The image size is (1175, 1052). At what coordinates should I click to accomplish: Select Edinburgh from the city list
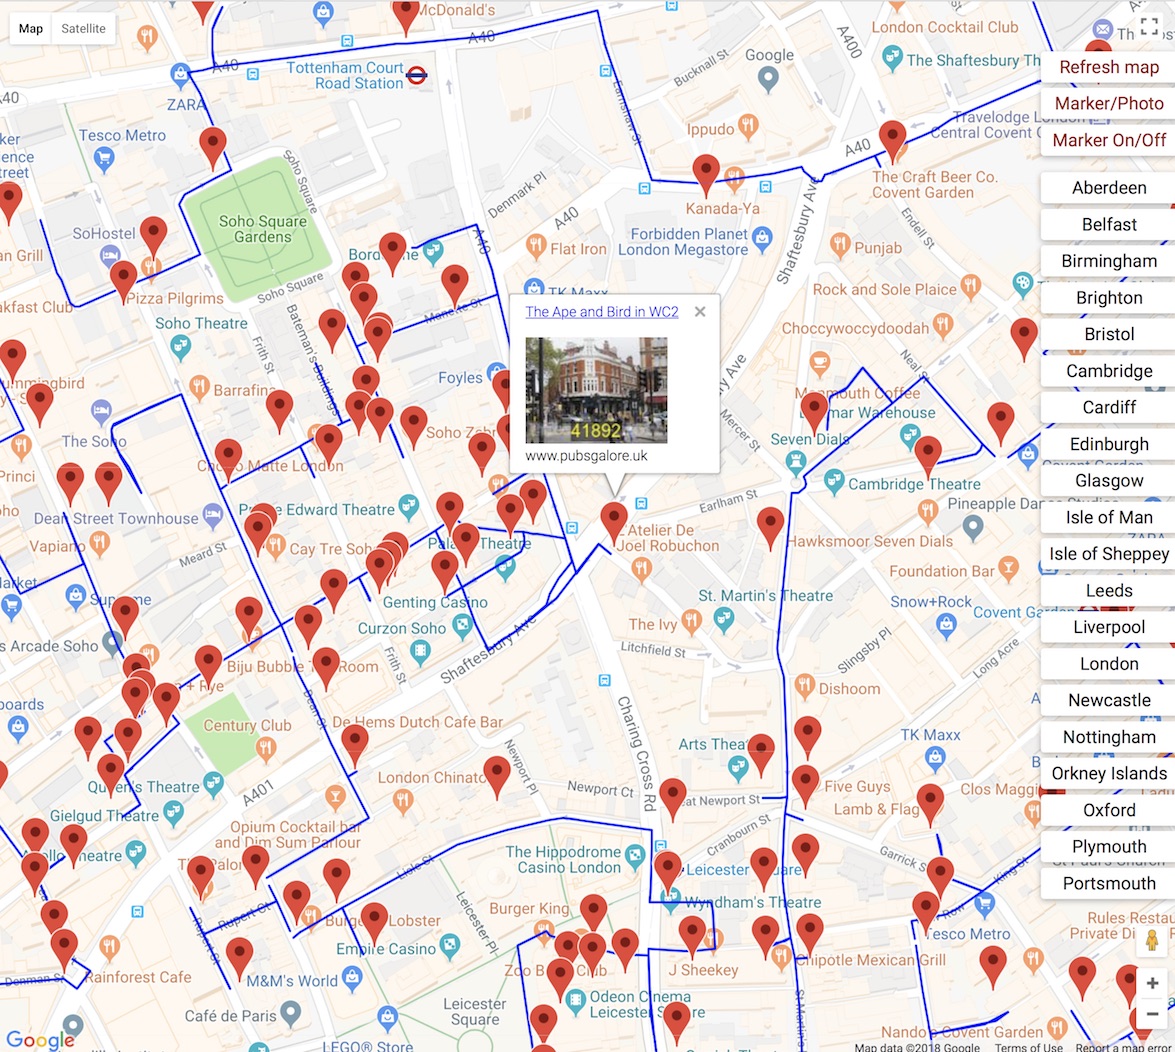1108,444
